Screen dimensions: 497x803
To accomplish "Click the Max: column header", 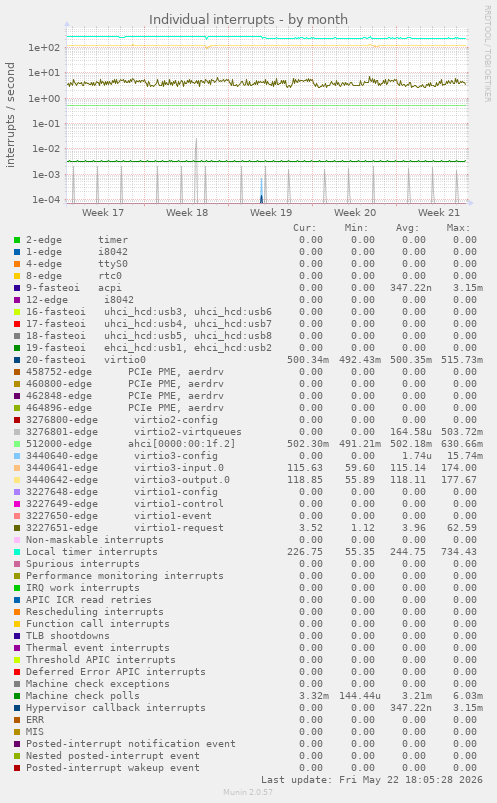I will click(459, 228).
